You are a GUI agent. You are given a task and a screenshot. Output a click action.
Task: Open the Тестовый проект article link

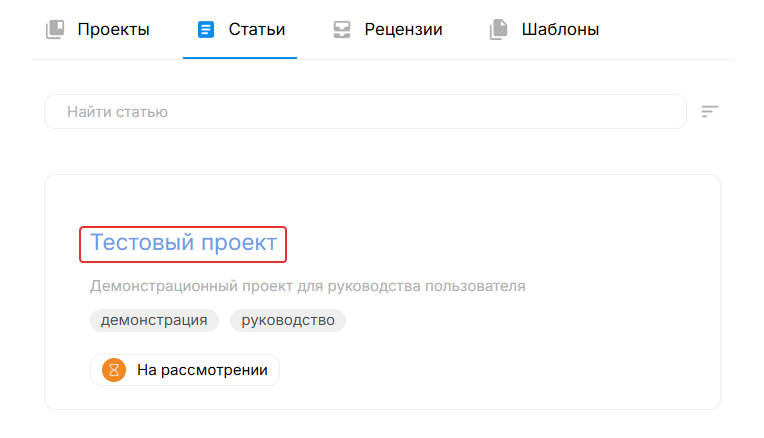(x=183, y=243)
